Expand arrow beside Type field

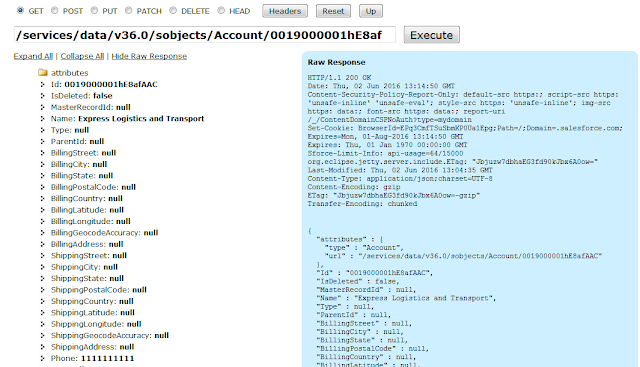[42, 130]
